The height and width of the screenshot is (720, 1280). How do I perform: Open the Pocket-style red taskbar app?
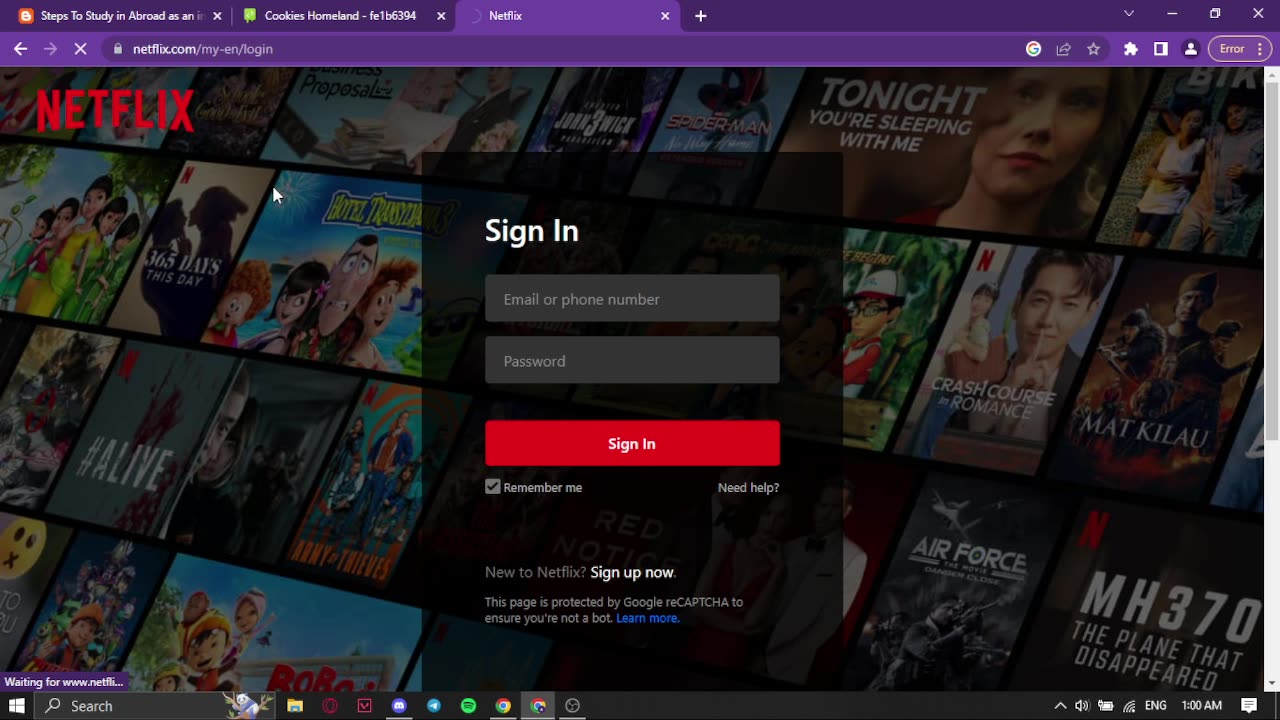364,706
